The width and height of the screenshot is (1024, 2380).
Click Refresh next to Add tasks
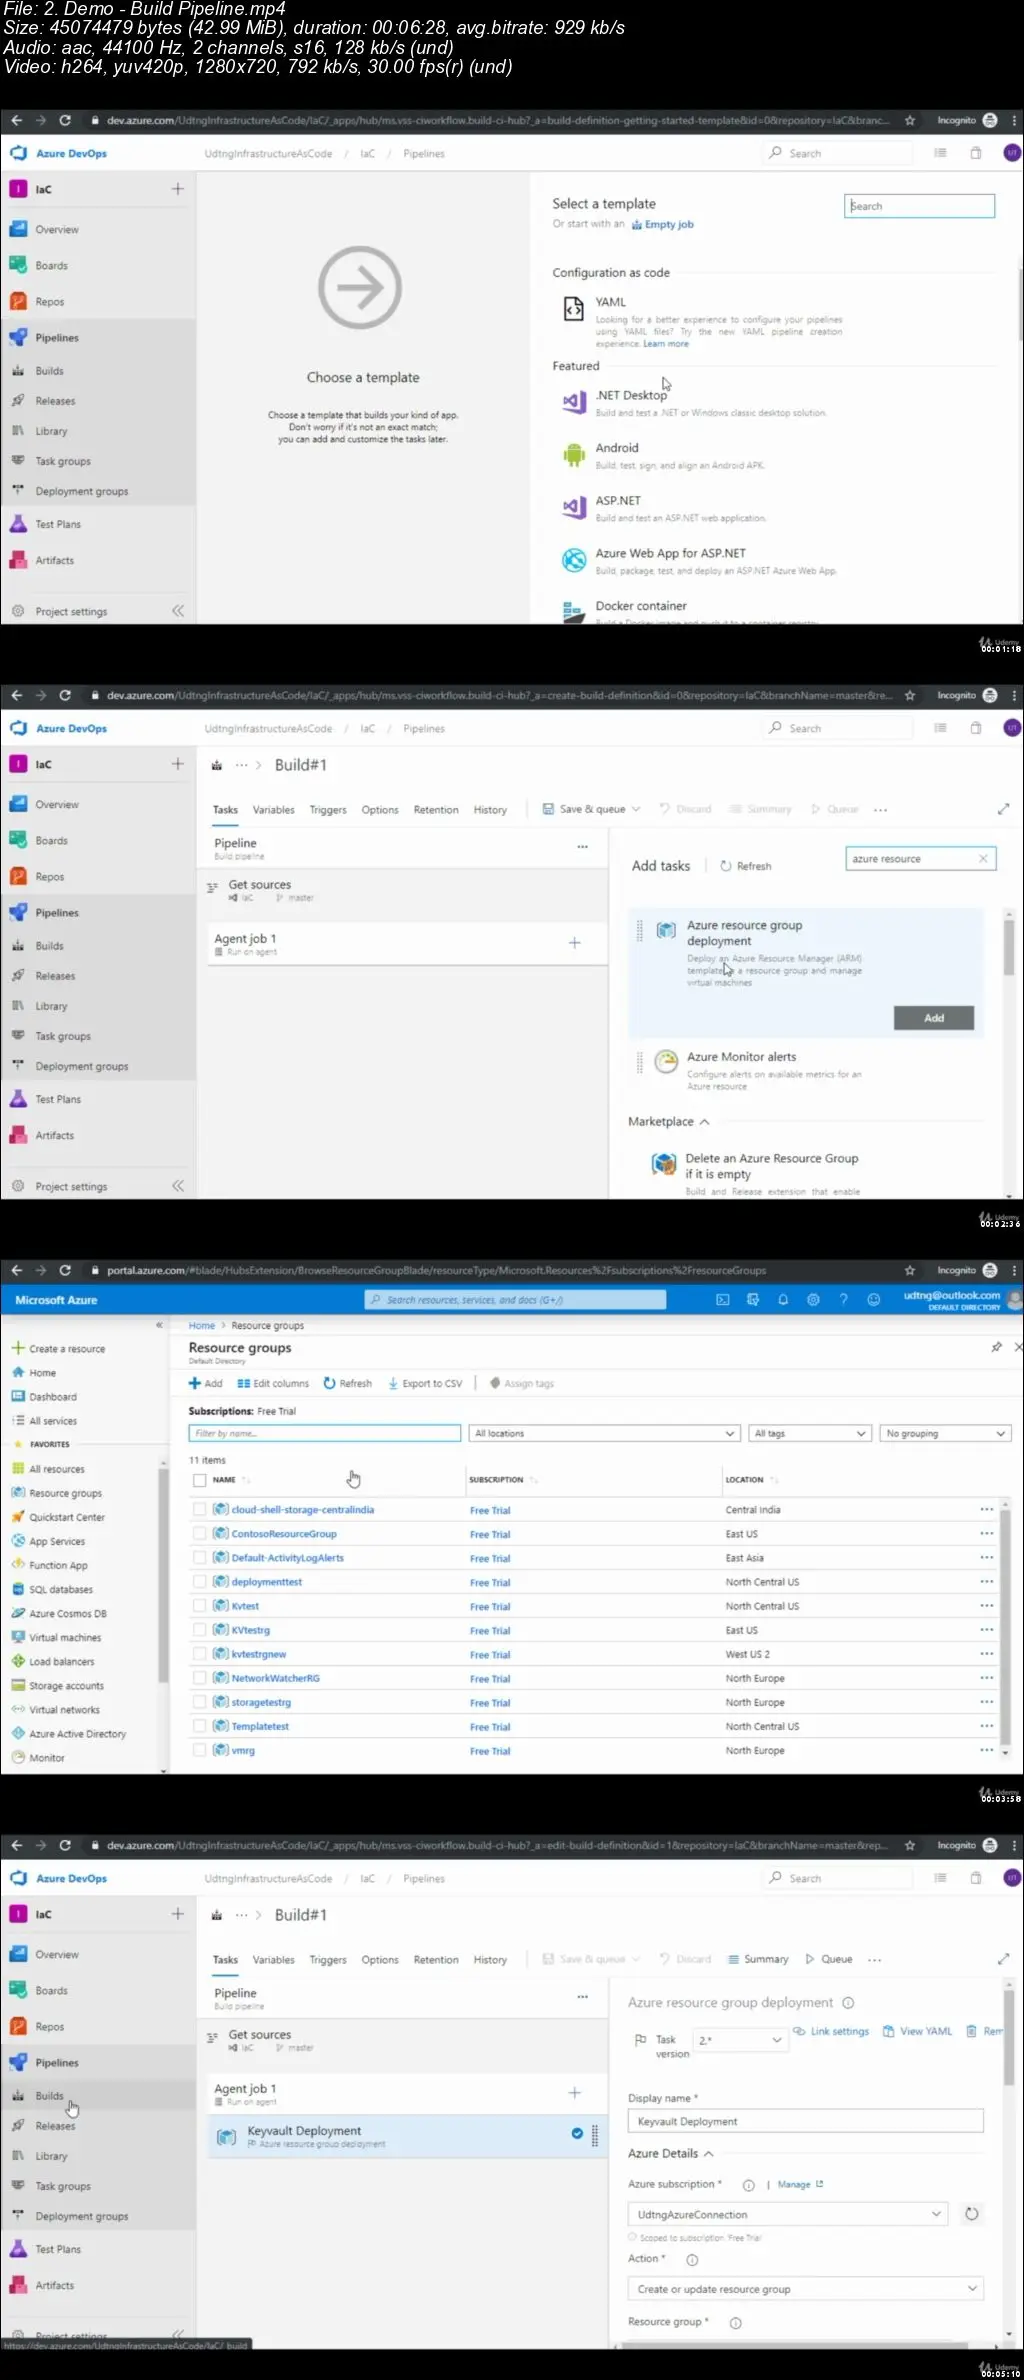[746, 866]
